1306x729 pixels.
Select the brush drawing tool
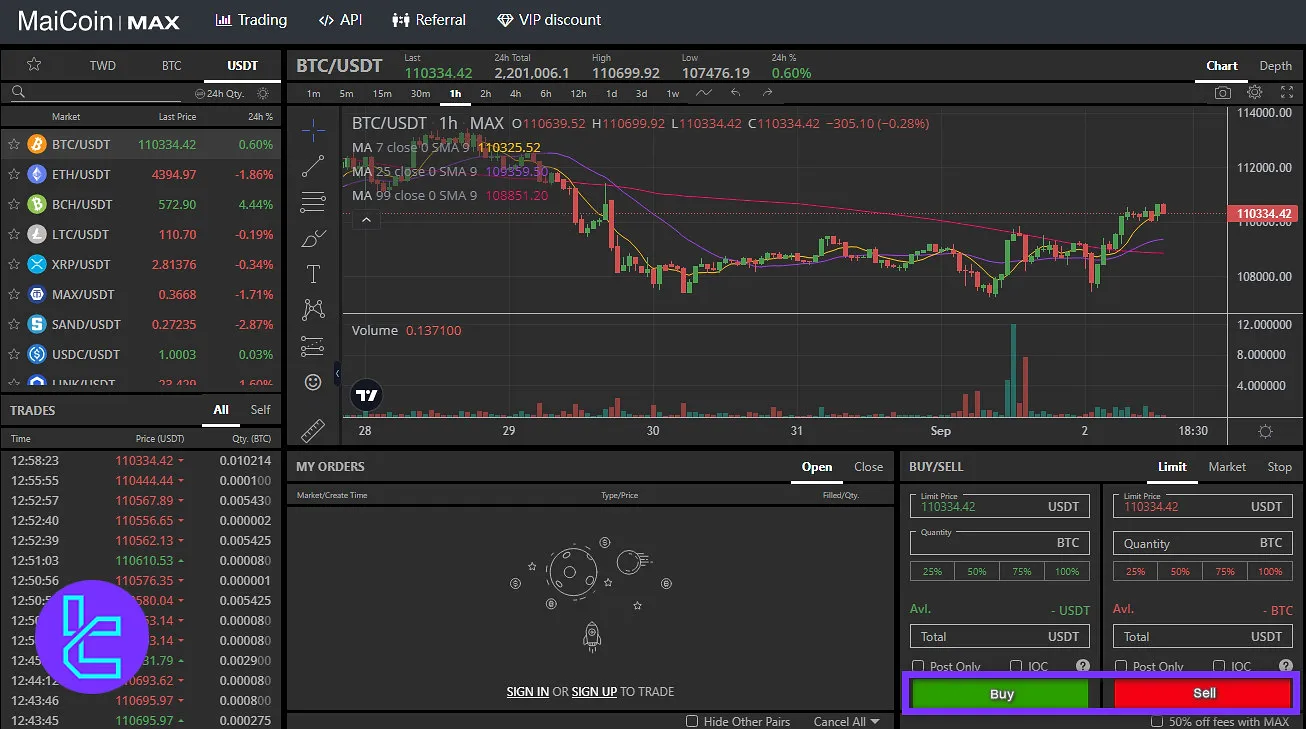tap(314, 238)
